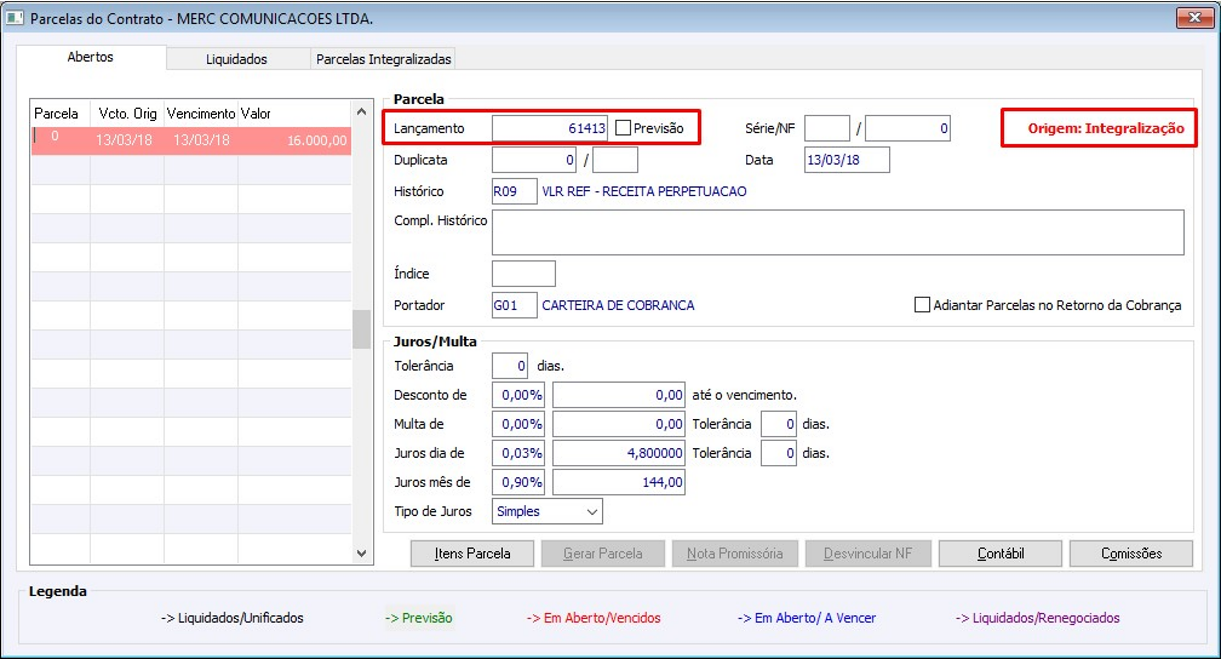The height and width of the screenshot is (661, 1221).
Task: Click the parcela list scrollbar thumb
Action: [x=362, y=329]
